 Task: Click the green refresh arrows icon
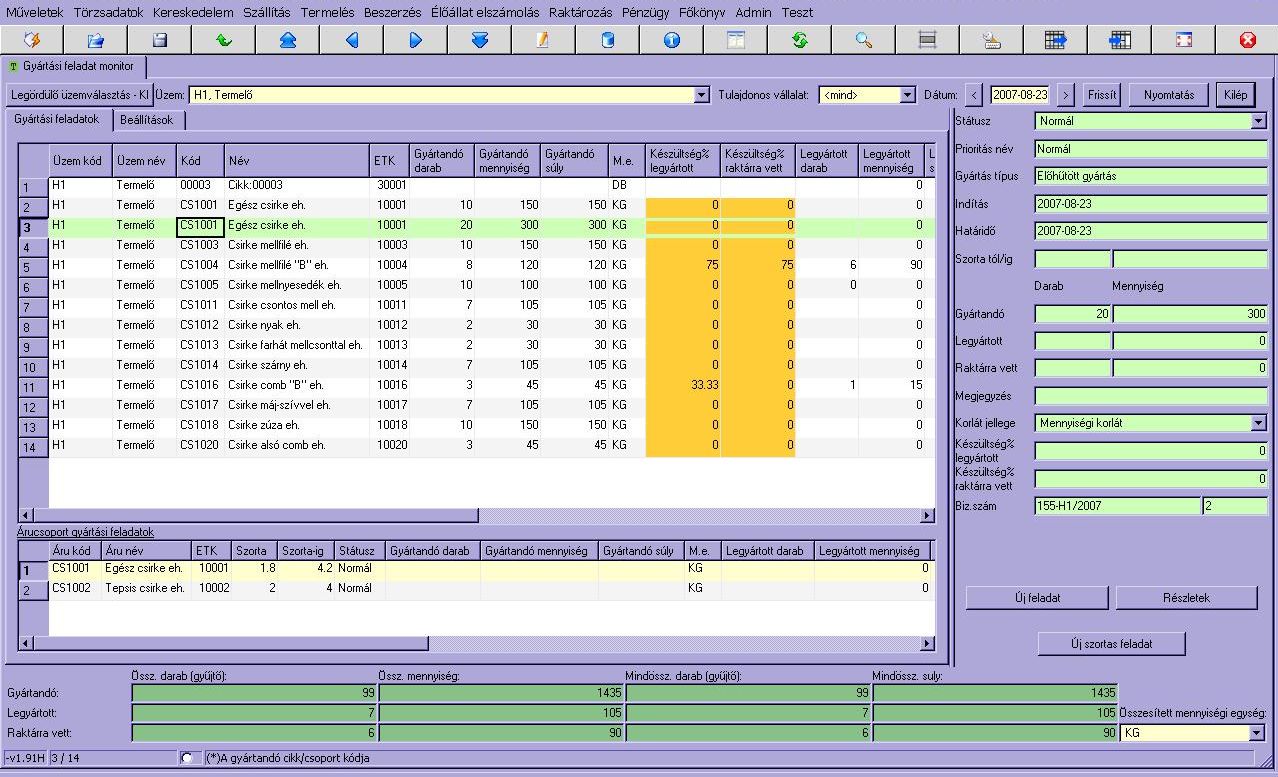(x=799, y=40)
